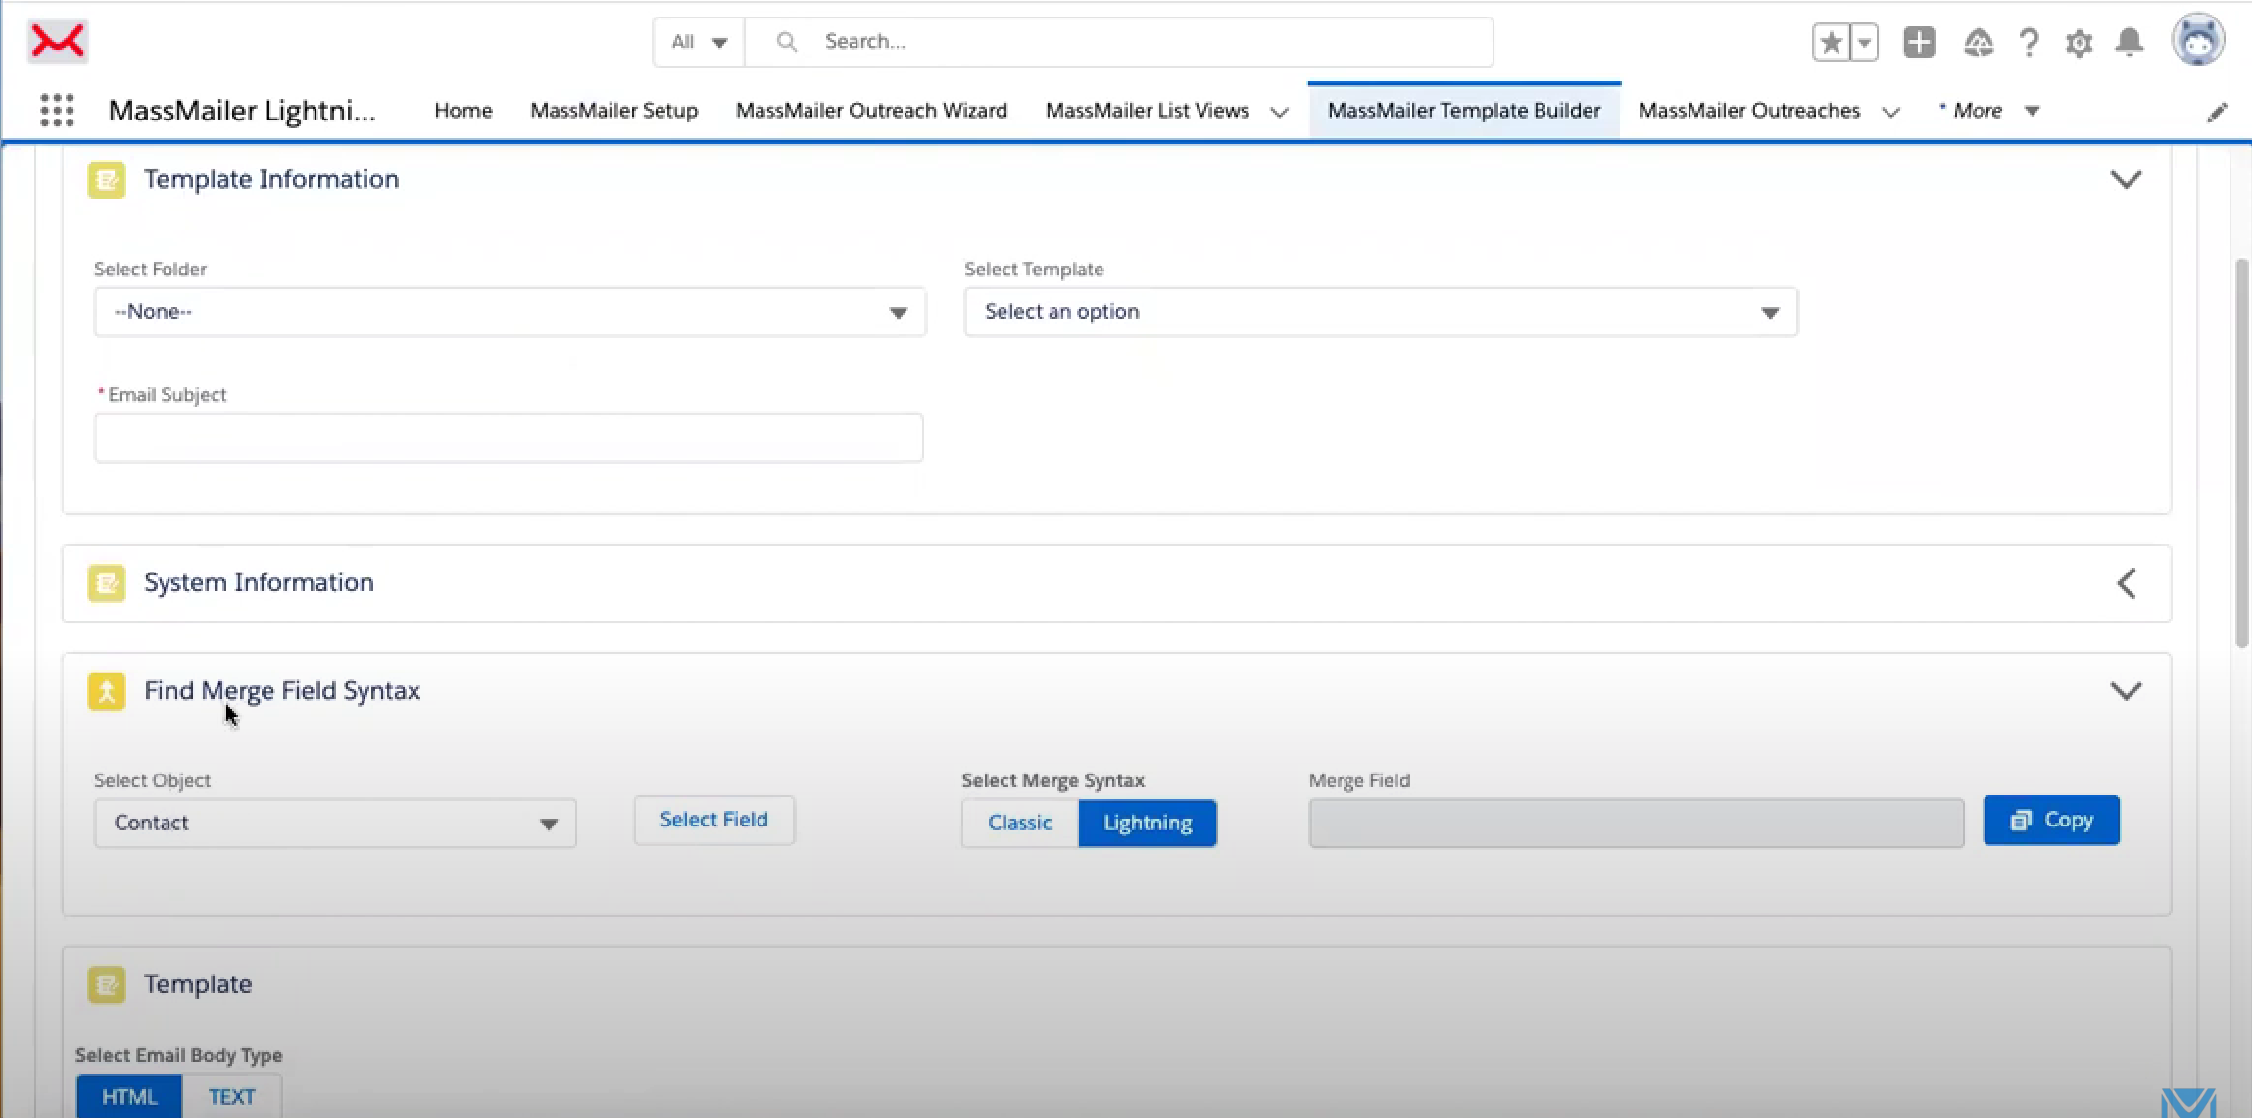Open the Notifications bell
Viewport: 2252px width, 1118px height.
[2130, 42]
